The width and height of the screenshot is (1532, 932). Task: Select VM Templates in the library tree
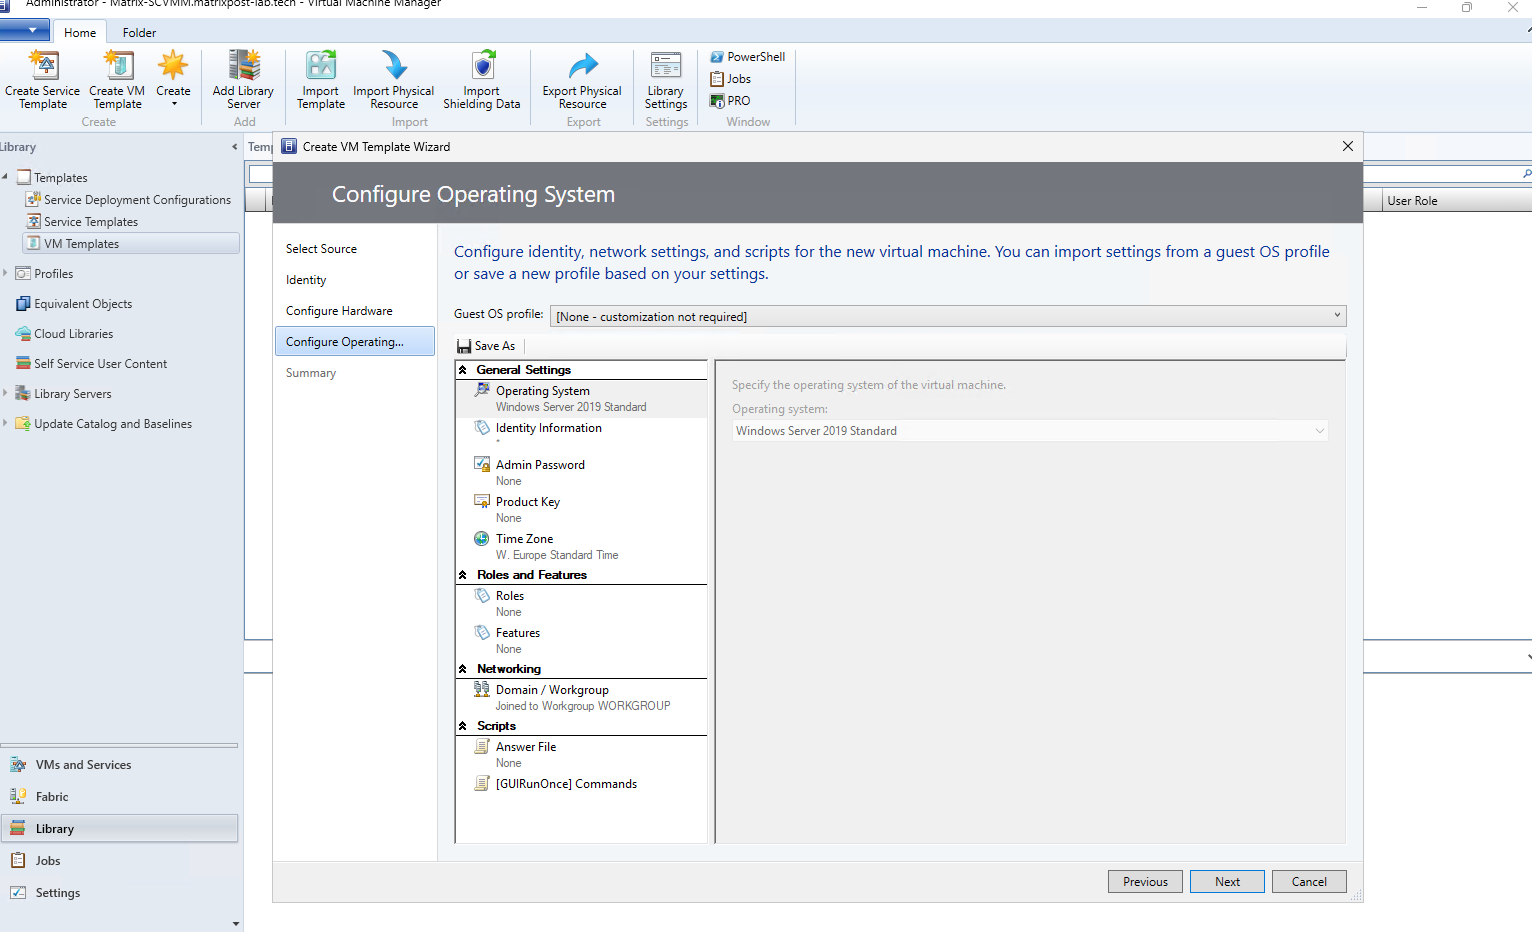coord(131,244)
